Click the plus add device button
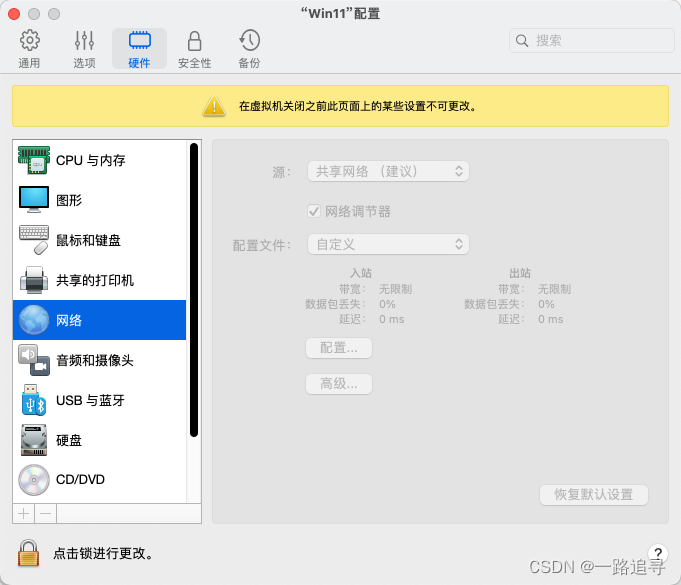Image resolution: width=681 pixels, height=585 pixels. pyautogui.click(x=24, y=514)
